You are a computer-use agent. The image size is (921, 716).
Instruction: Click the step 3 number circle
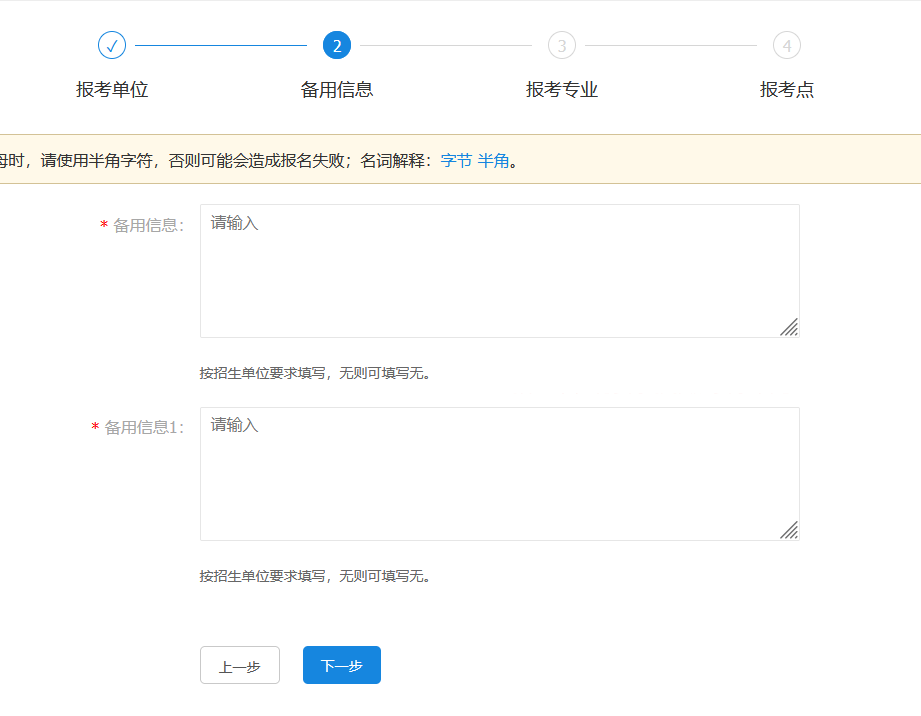(562, 45)
